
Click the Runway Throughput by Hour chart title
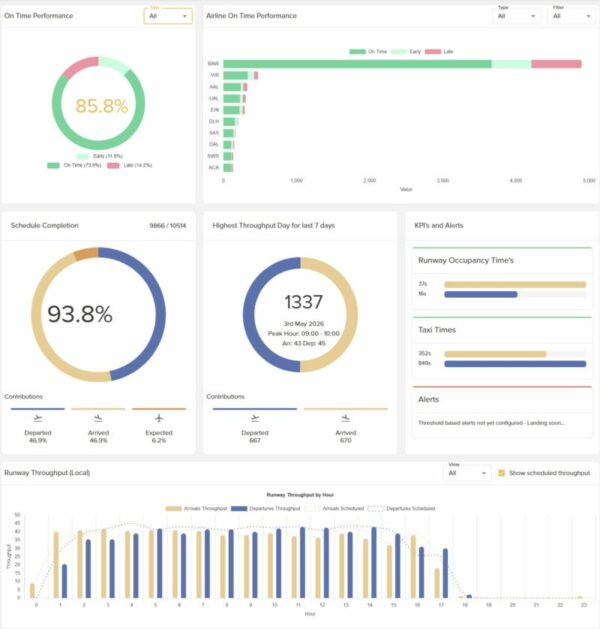point(300,495)
